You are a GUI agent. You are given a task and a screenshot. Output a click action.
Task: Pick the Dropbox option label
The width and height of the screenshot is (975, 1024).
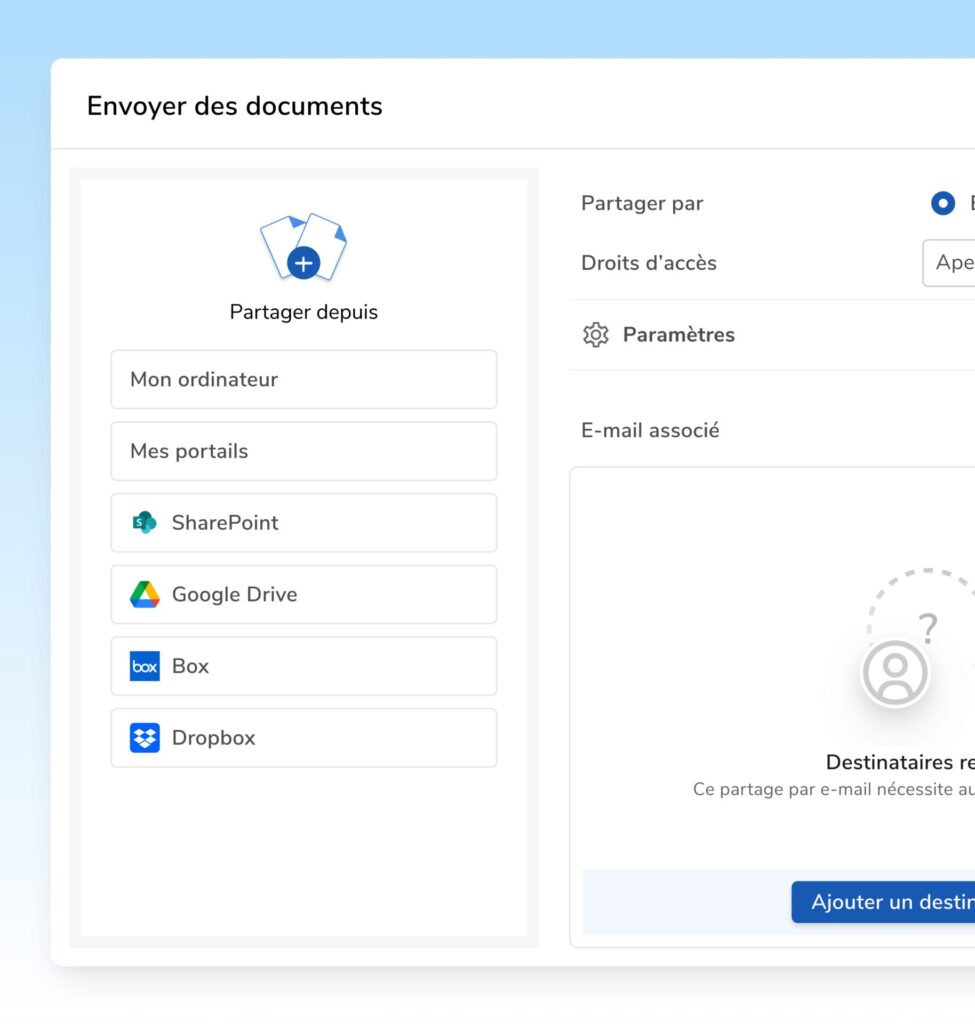(x=213, y=738)
